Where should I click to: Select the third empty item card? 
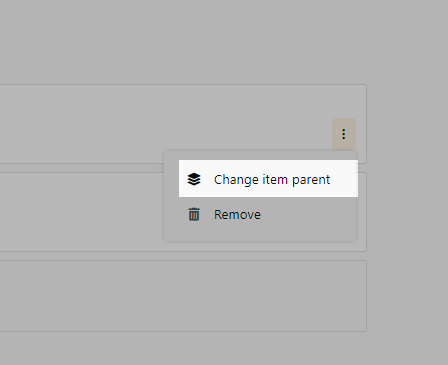[183, 296]
